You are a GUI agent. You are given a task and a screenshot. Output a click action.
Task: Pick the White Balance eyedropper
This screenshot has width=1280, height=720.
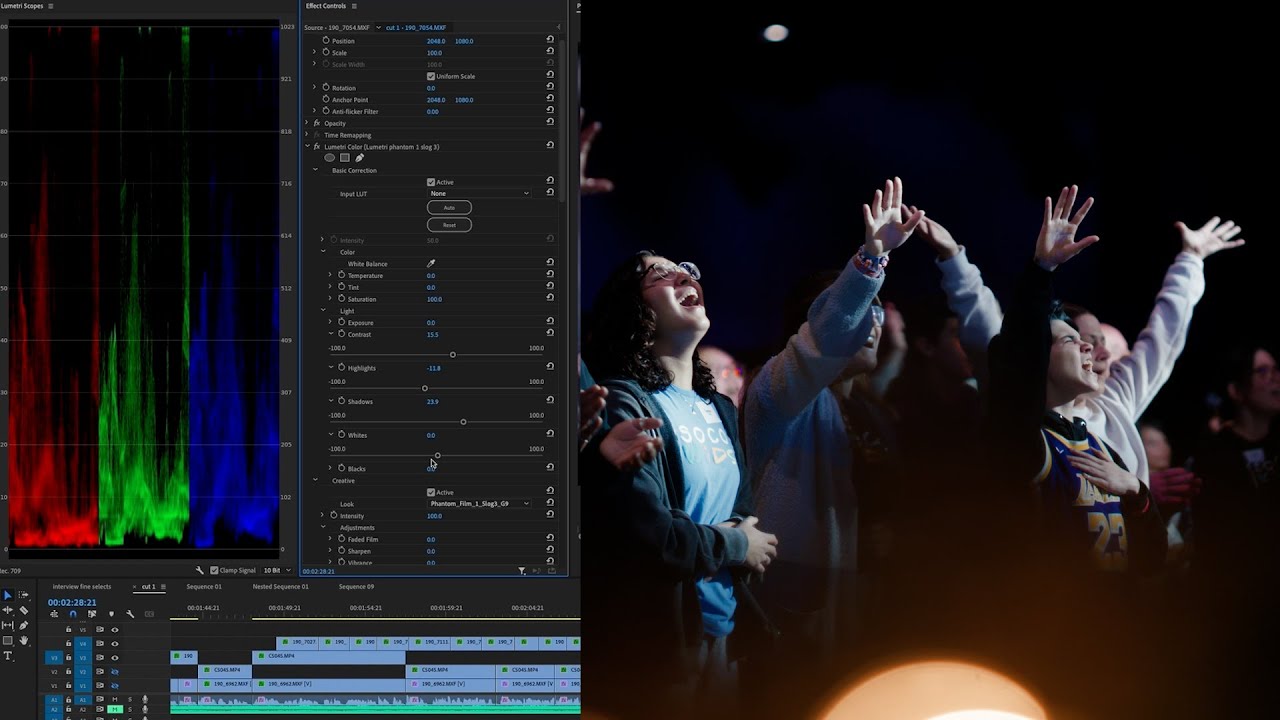(431, 263)
